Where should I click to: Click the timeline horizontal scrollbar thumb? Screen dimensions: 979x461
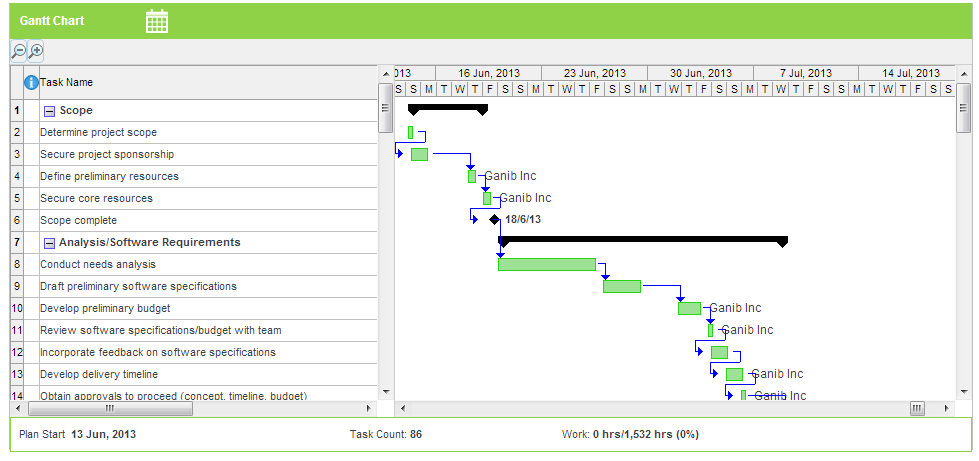coord(916,408)
